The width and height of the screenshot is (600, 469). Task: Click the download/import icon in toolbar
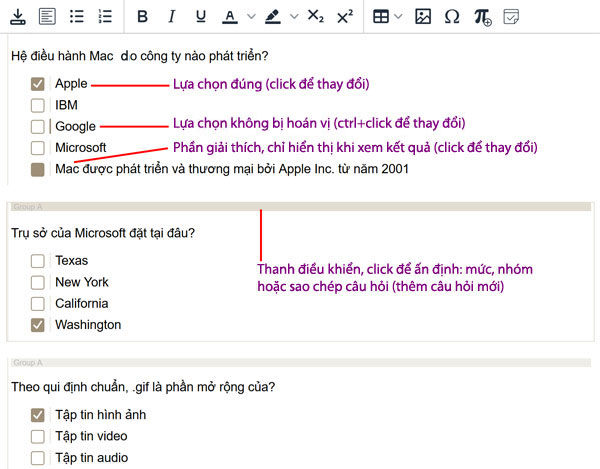pyautogui.click(x=18, y=17)
